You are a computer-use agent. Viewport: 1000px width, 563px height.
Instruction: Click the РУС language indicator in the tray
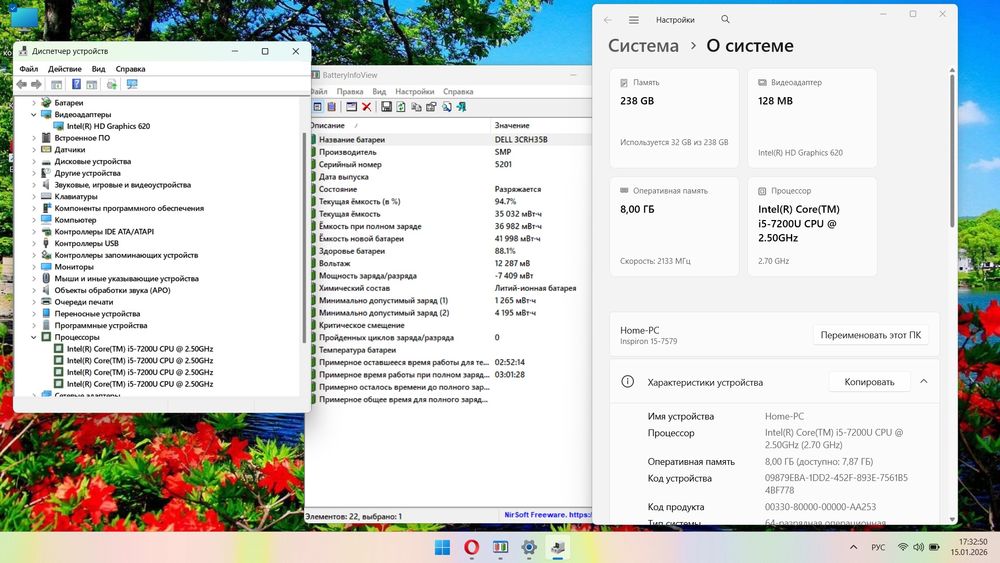[x=878, y=547]
